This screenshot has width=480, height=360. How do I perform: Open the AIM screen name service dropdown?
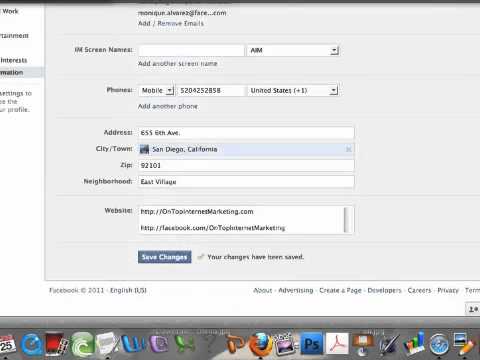click(293, 50)
